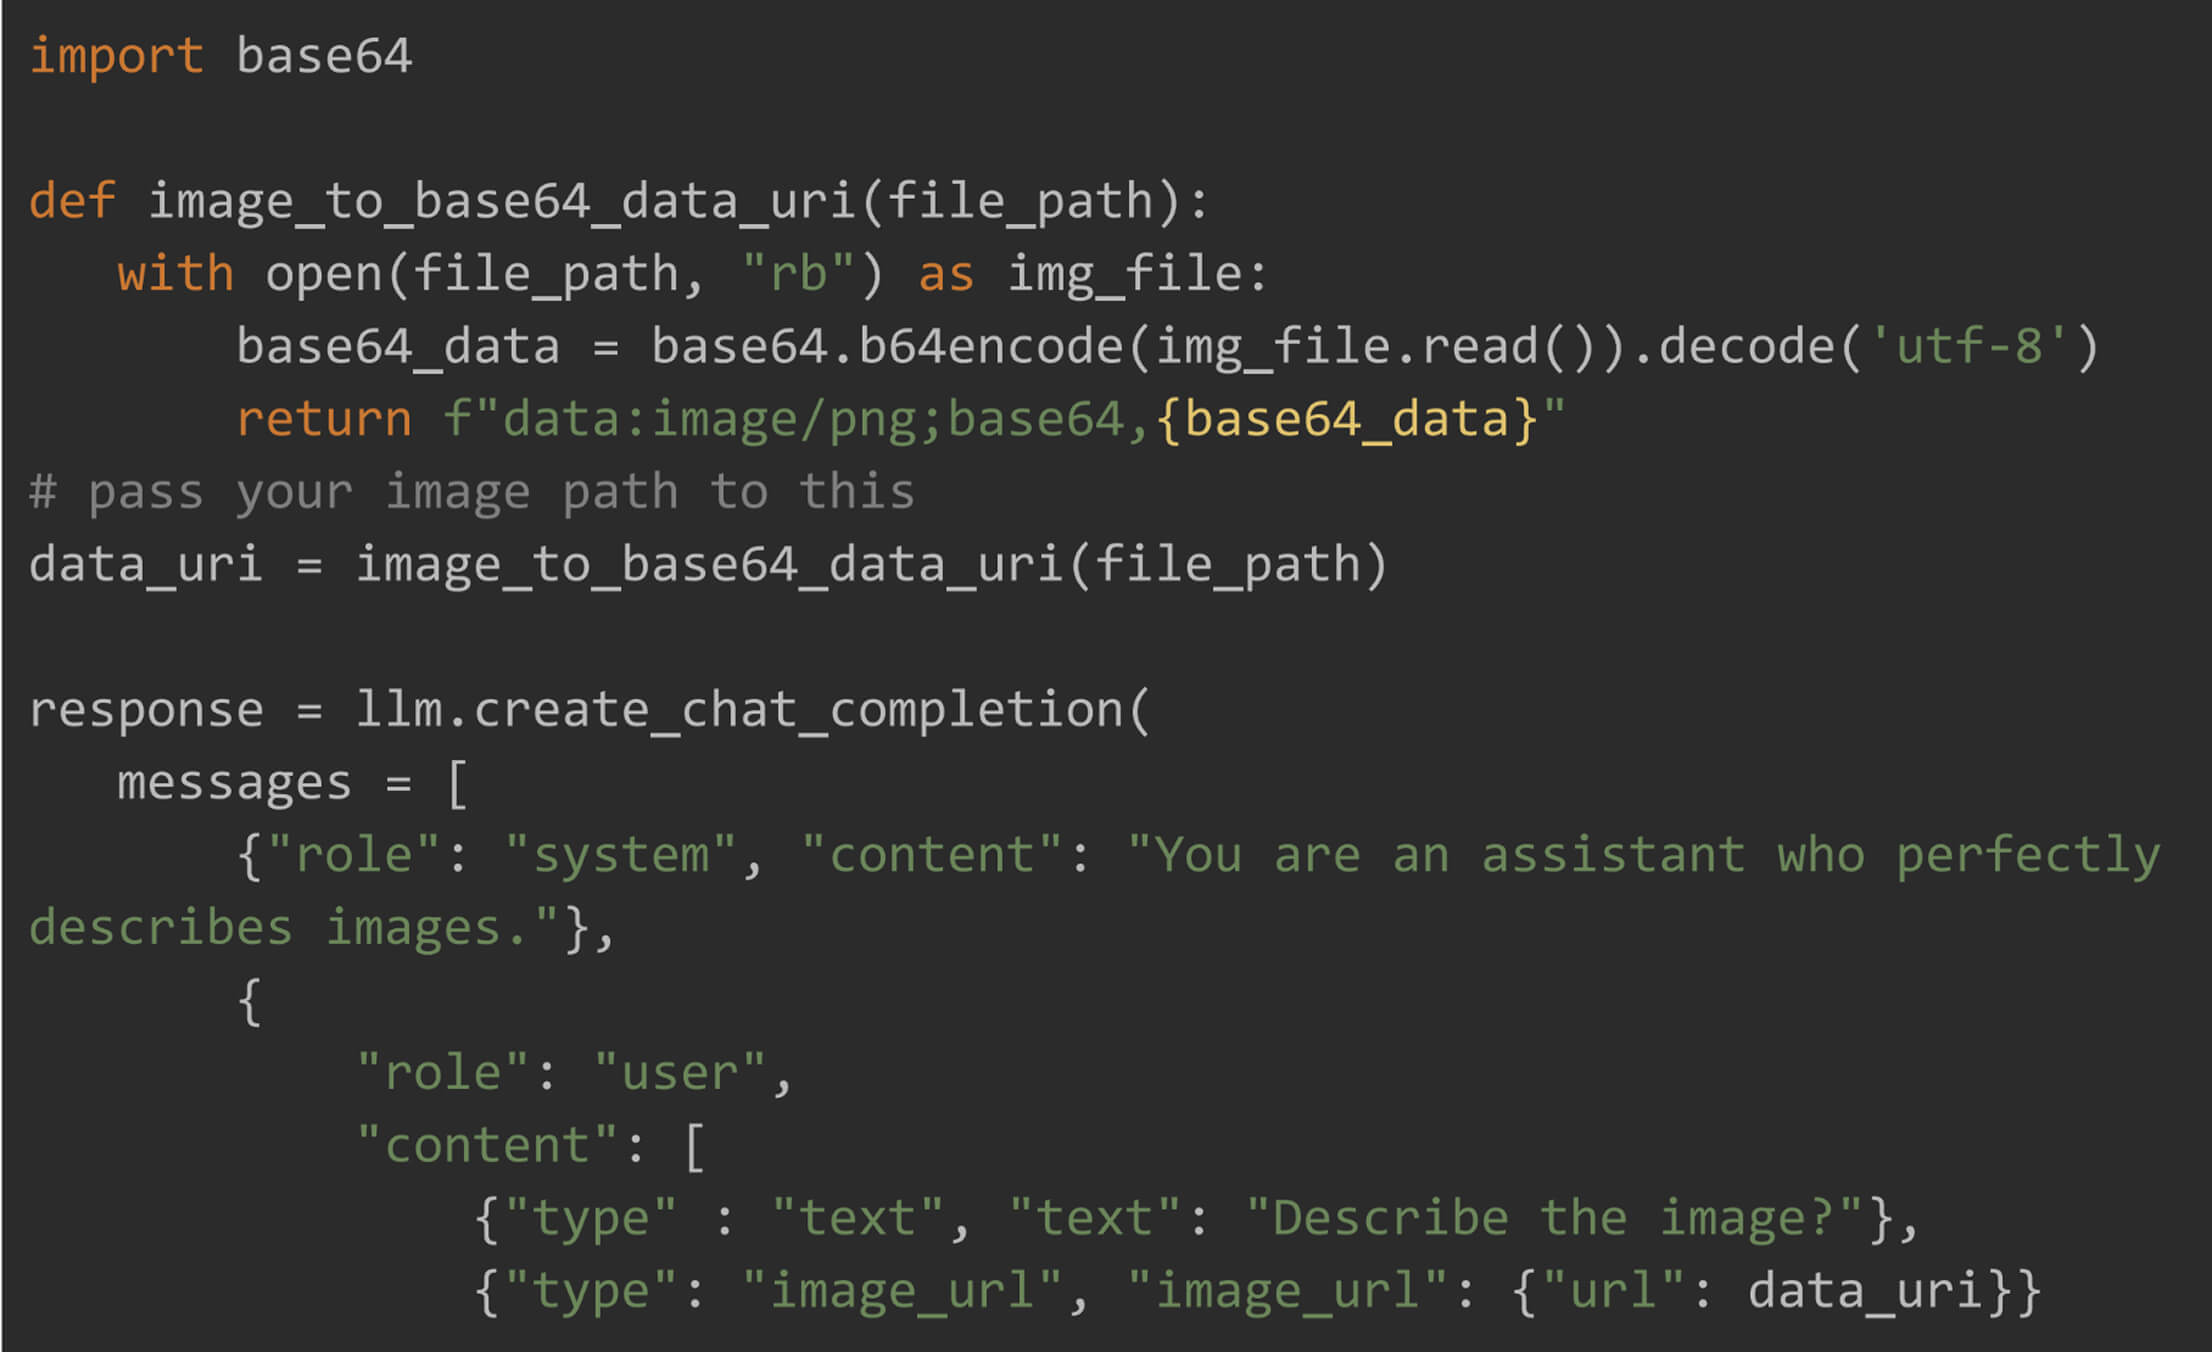Click the b64encode method call
Image resolution: width=2212 pixels, height=1352 pixels.
pos(990,347)
